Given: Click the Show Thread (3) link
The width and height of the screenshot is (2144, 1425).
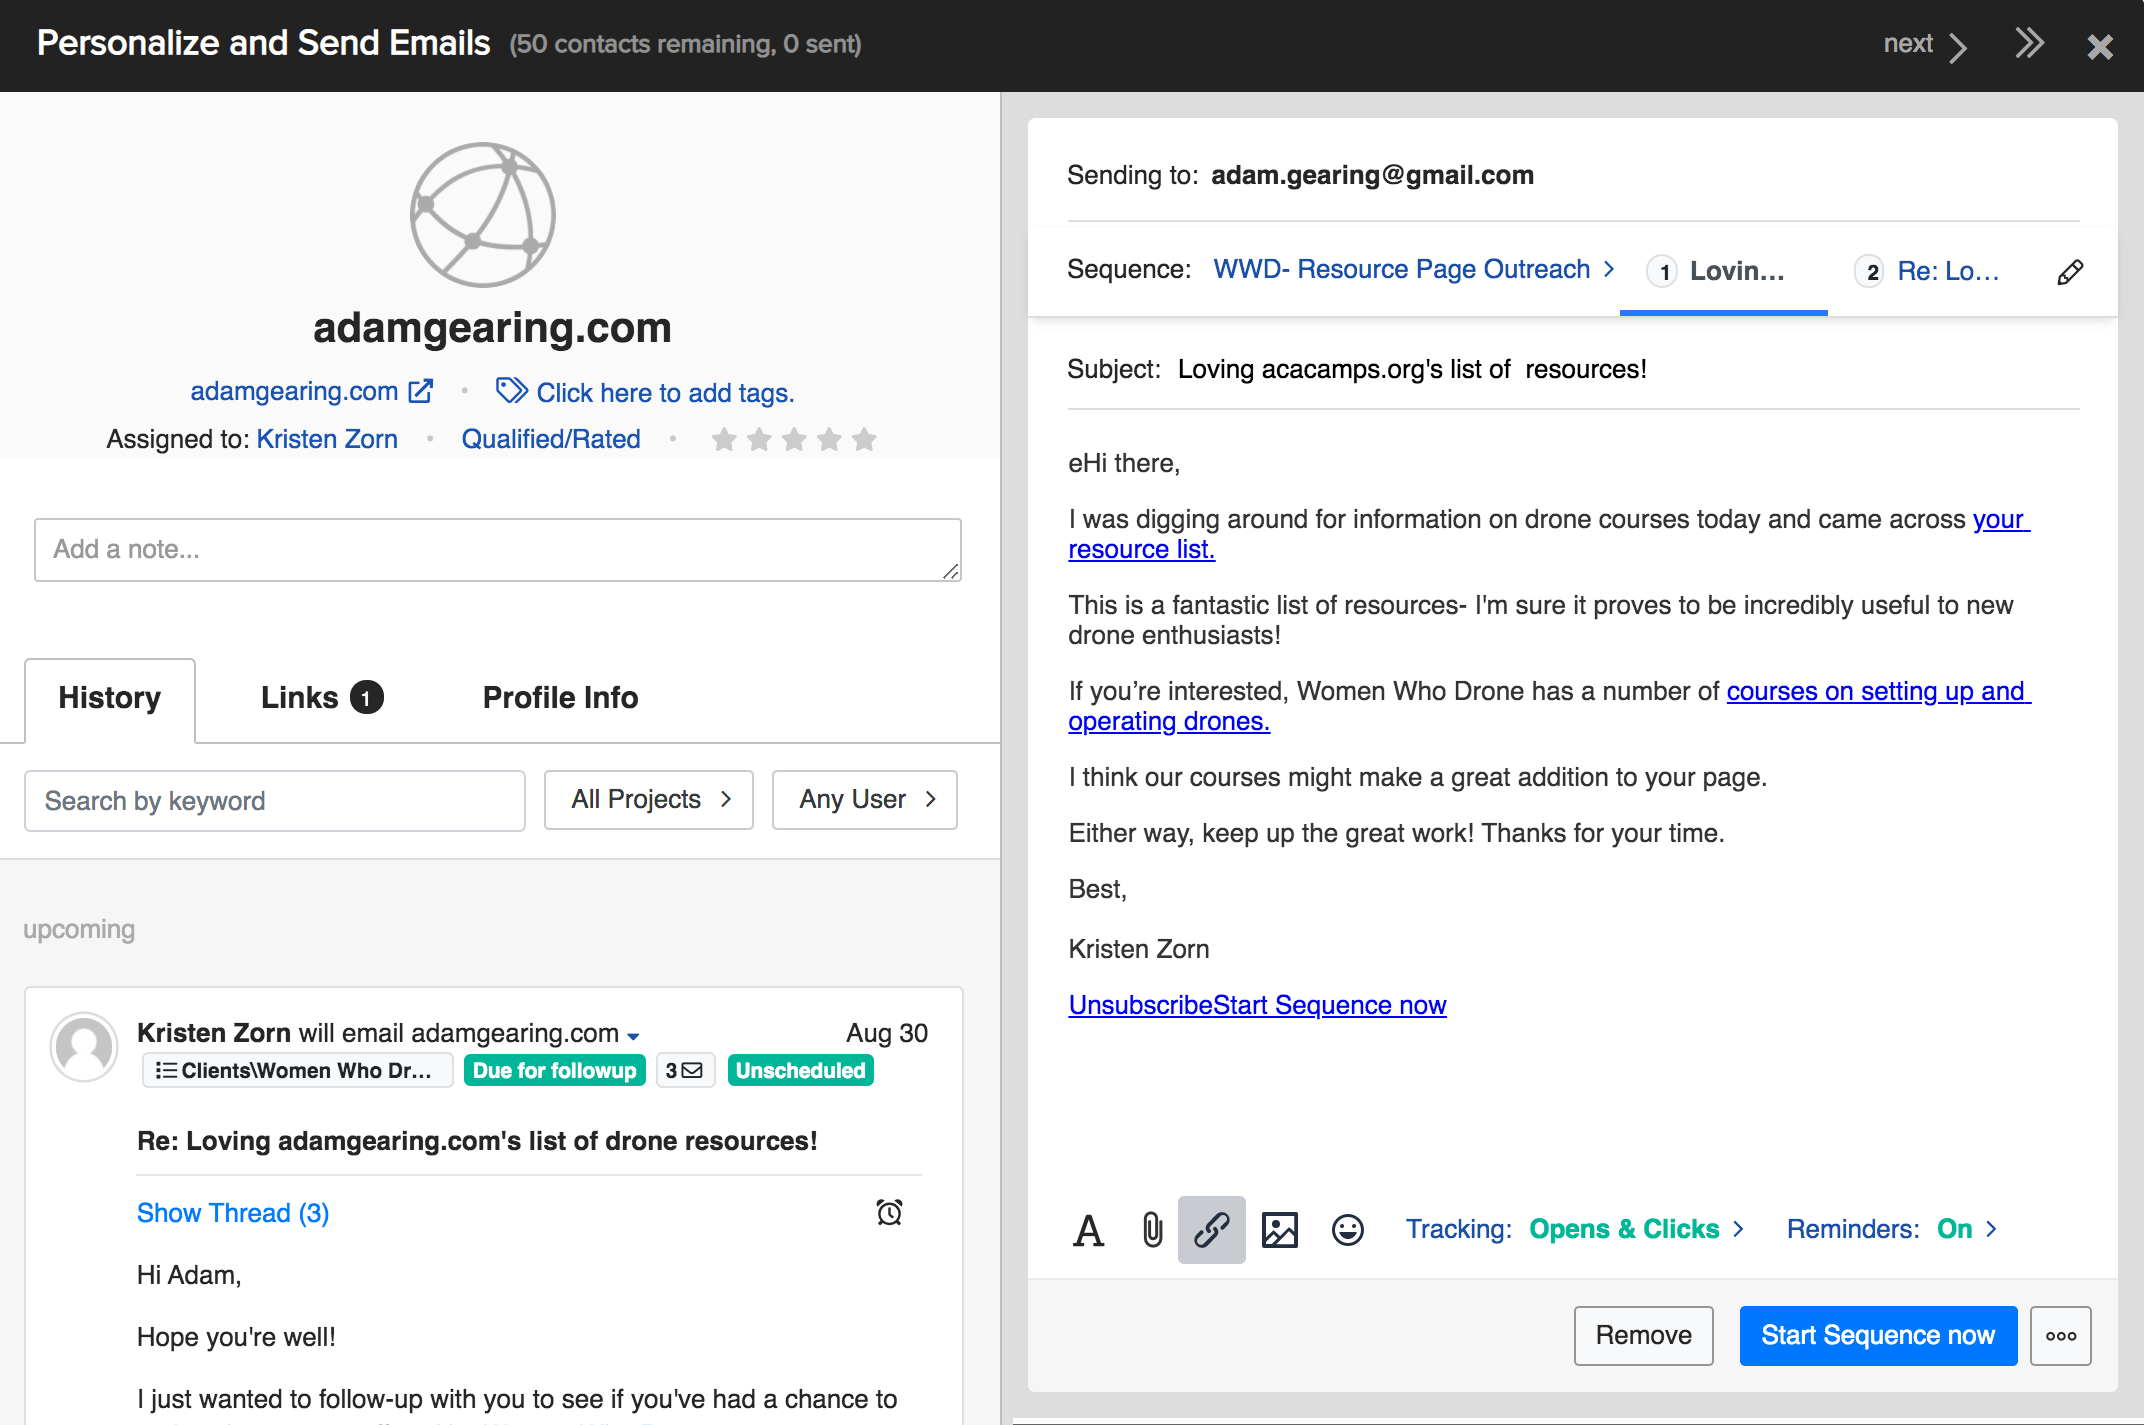Looking at the screenshot, I should (233, 1213).
